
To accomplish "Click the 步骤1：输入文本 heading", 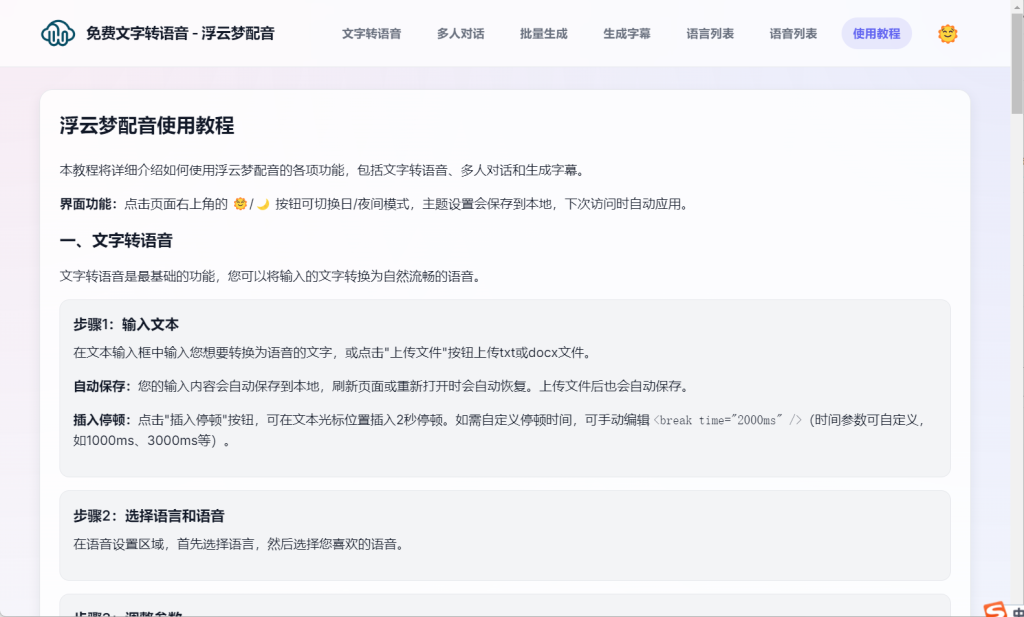I will click(x=126, y=324).
